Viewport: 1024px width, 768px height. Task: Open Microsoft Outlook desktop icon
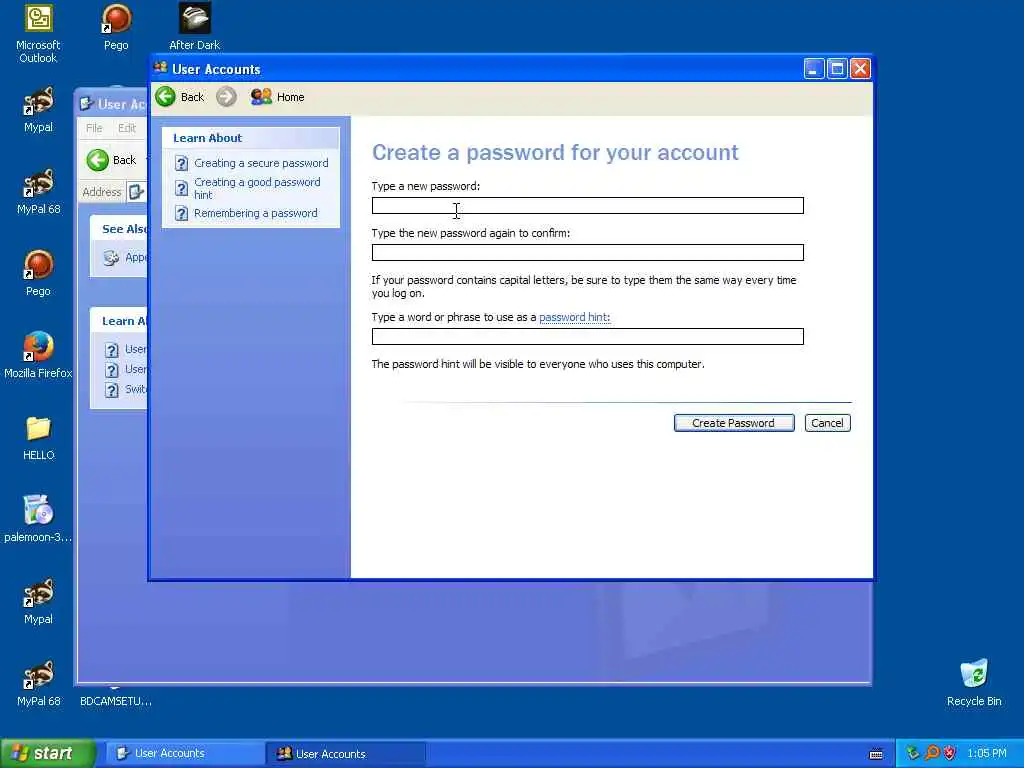pos(39,34)
